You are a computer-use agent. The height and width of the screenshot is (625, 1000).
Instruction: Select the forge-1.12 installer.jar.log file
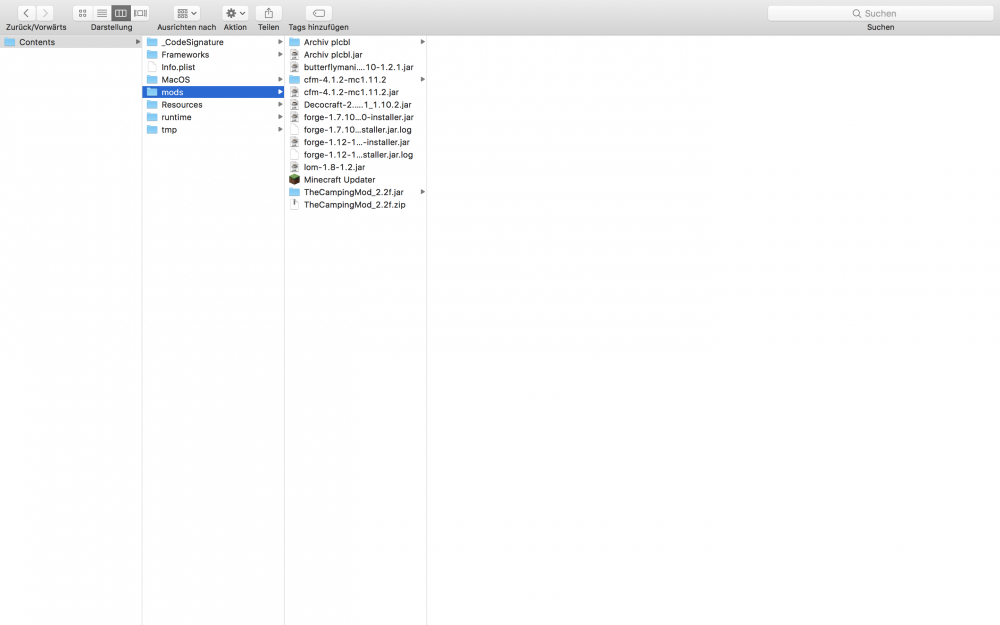[355, 154]
